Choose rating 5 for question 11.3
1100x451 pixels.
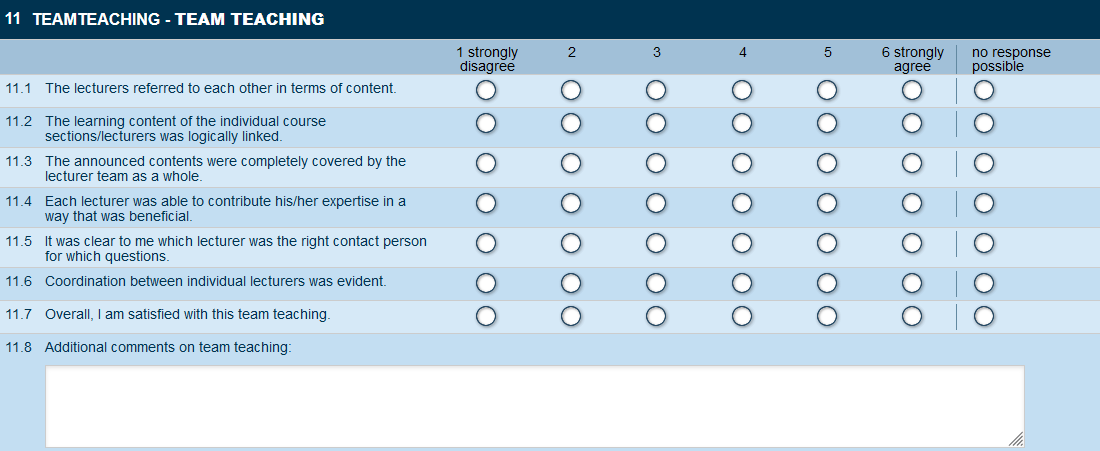[827, 164]
